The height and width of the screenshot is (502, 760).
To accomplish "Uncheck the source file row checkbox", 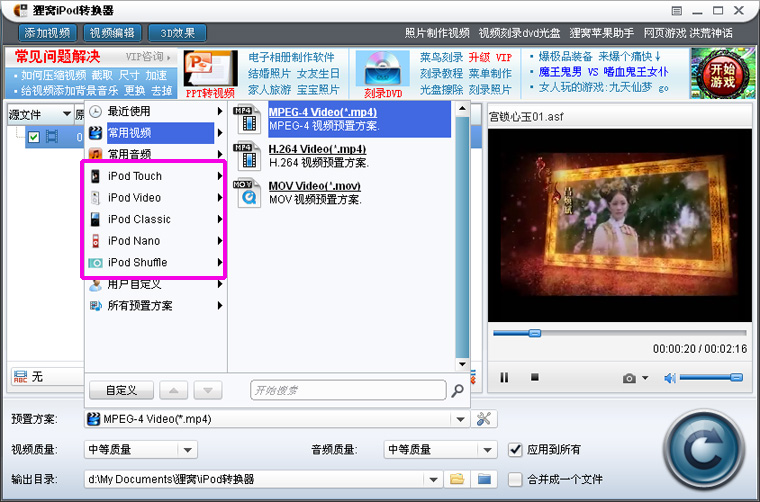I will [33, 137].
